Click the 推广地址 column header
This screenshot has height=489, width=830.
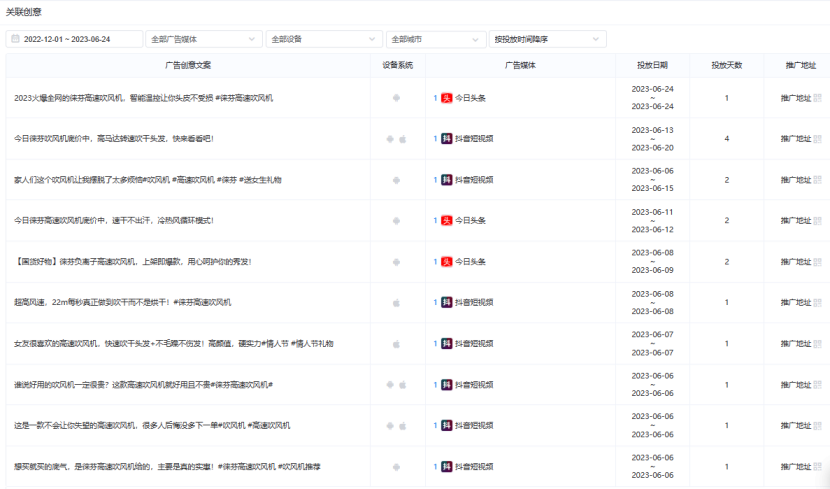(801, 65)
